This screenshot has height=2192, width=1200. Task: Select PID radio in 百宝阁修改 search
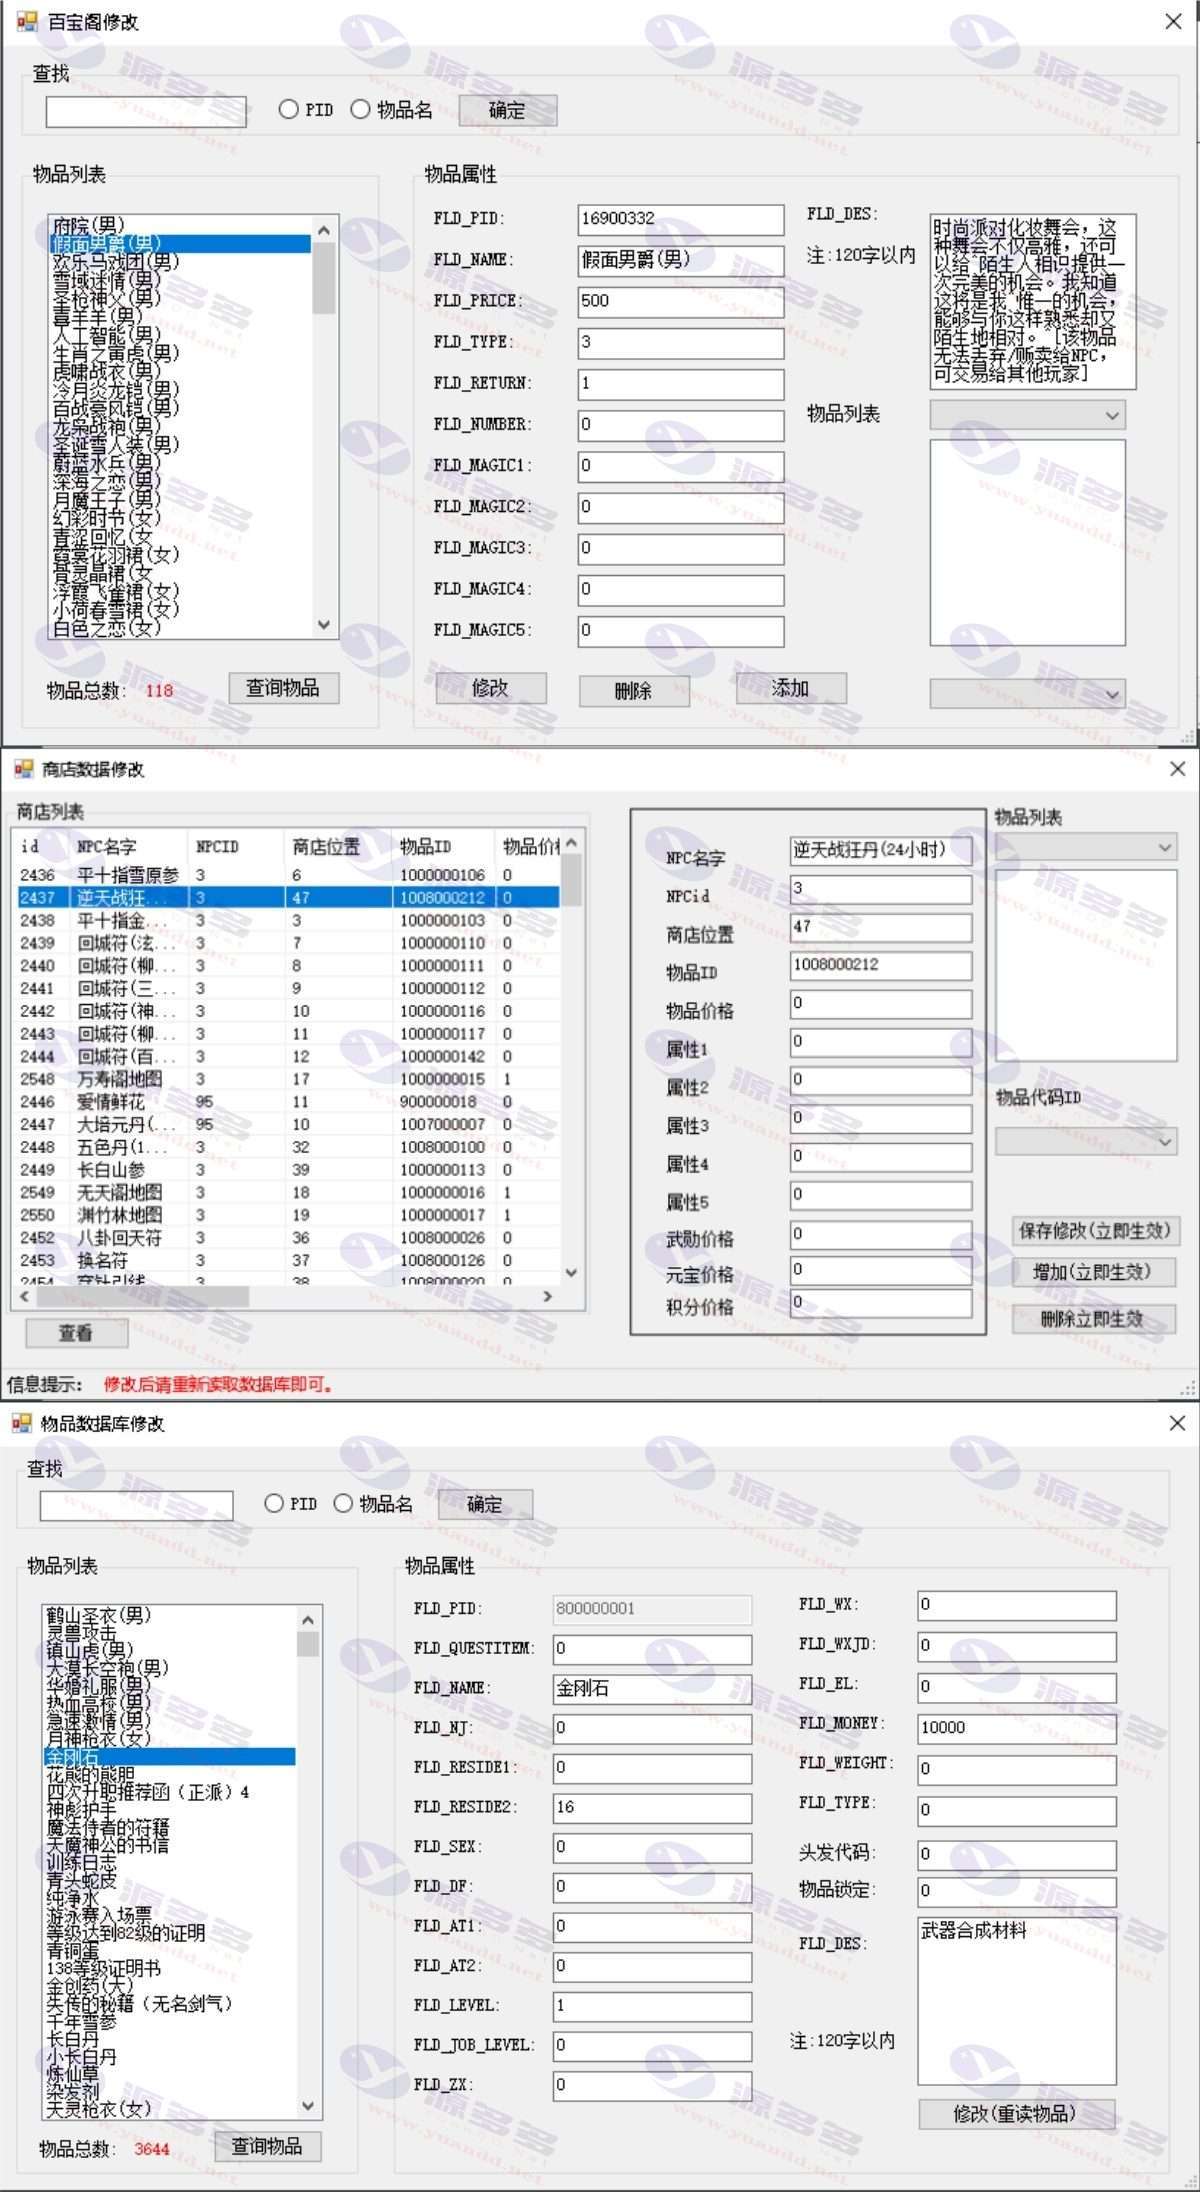(288, 109)
